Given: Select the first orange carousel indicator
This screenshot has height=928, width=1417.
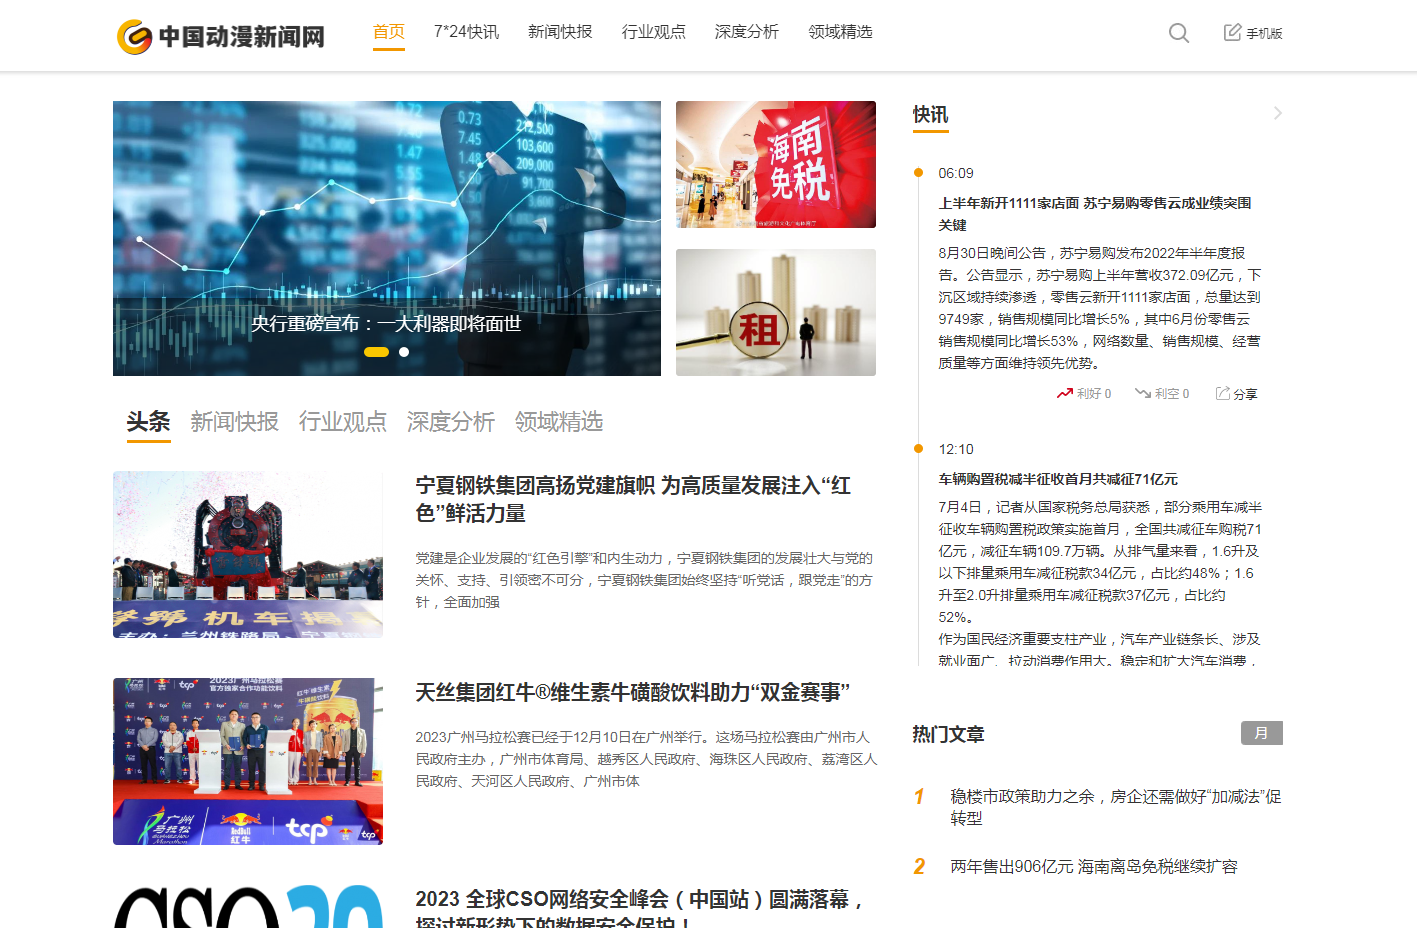Looking at the screenshot, I should [x=376, y=352].
